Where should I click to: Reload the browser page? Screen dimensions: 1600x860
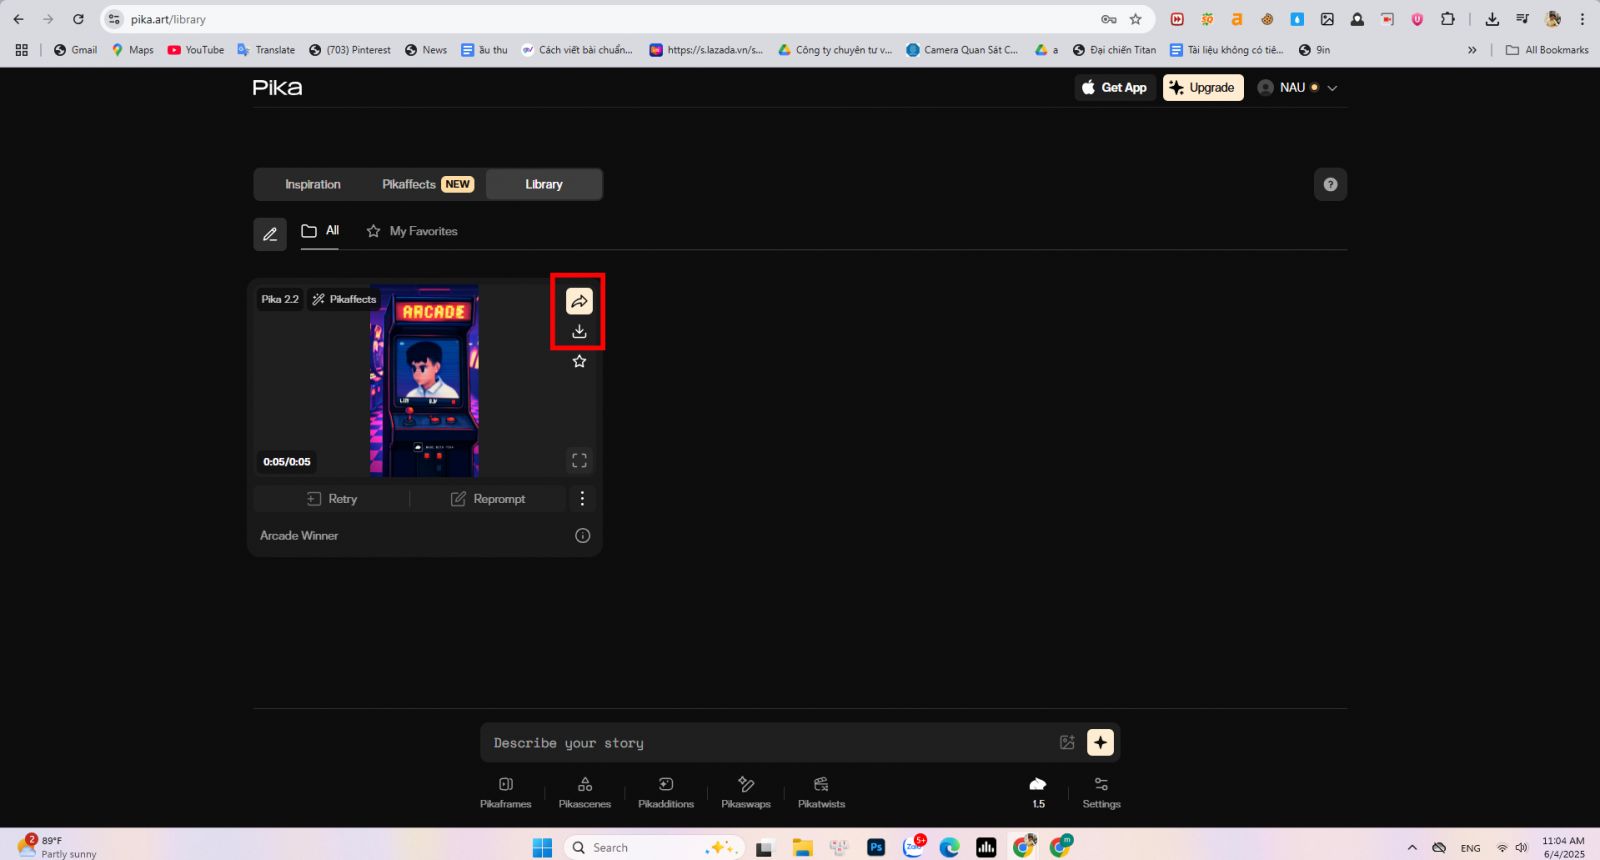point(78,19)
